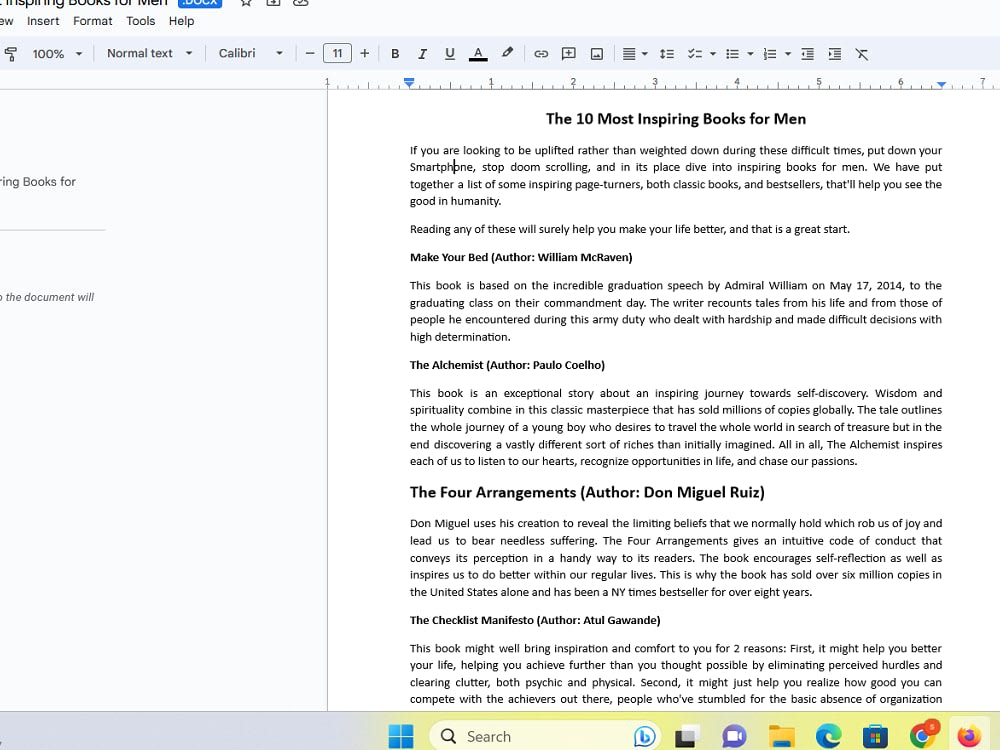This screenshot has width=1000, height=750.
Task: Decrease font size with minus button
Action: (x=310, y=54)
